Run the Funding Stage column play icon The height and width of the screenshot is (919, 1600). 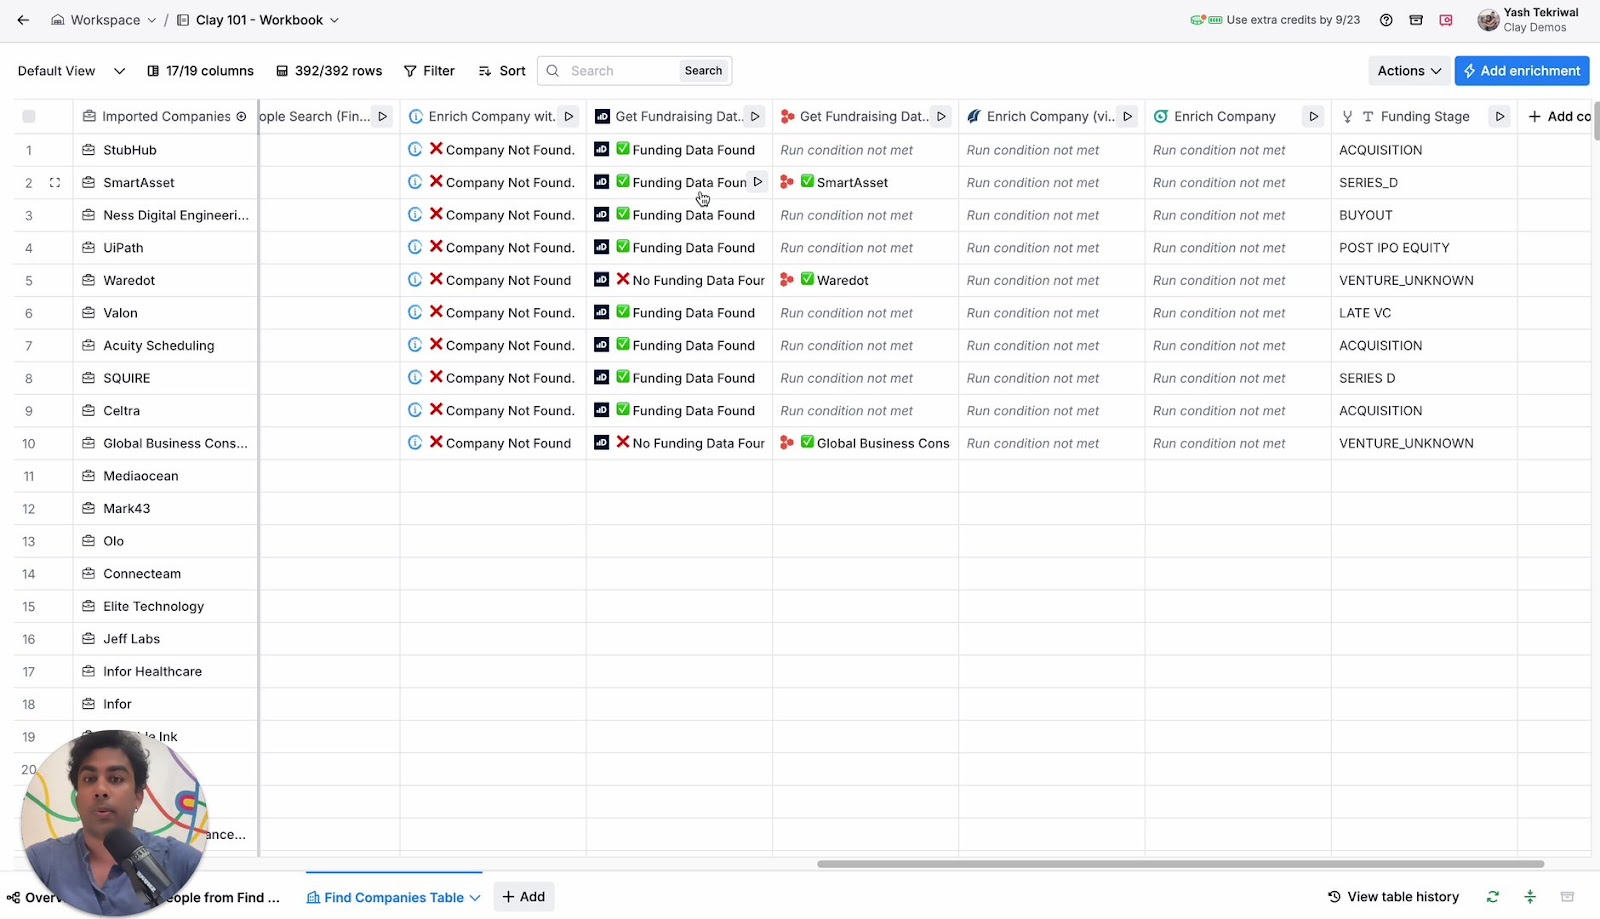(x=1499, y=117)
